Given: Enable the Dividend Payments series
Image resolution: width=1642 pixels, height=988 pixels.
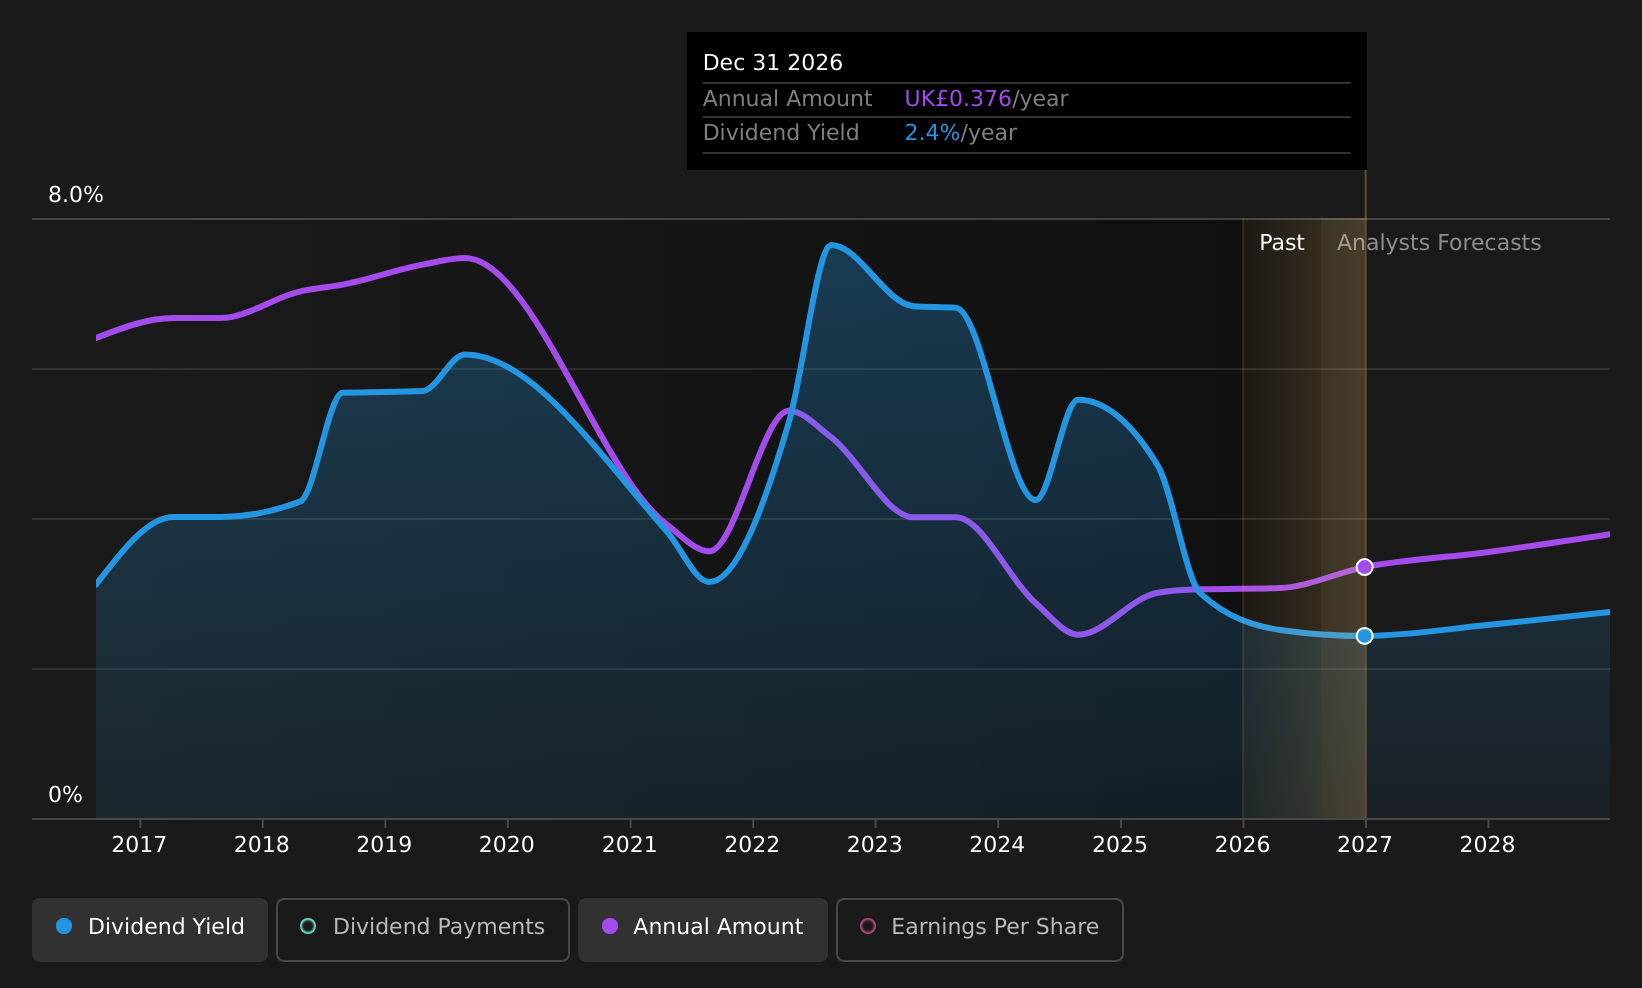Looking at the screenshot, I should coord(422,929).
